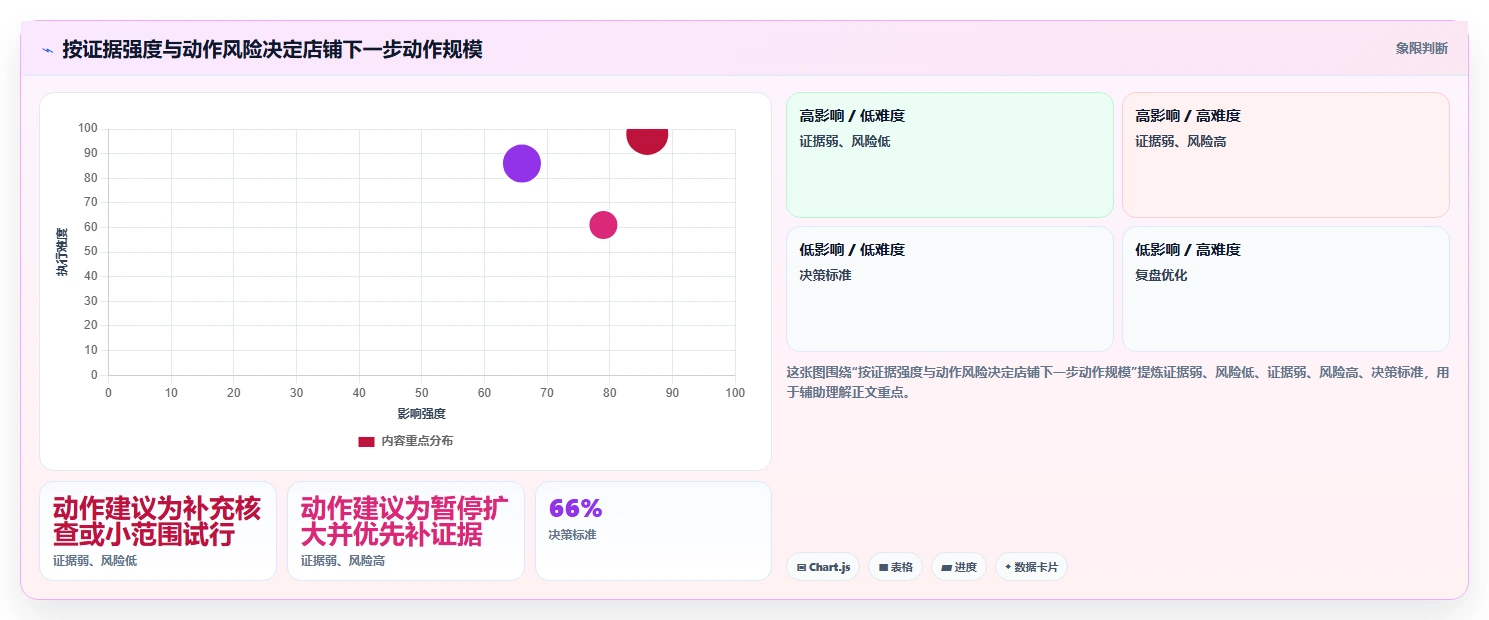Click 证据弱、风险高 under the pink headline
The image size is (1489, 620).
point(343,561)
